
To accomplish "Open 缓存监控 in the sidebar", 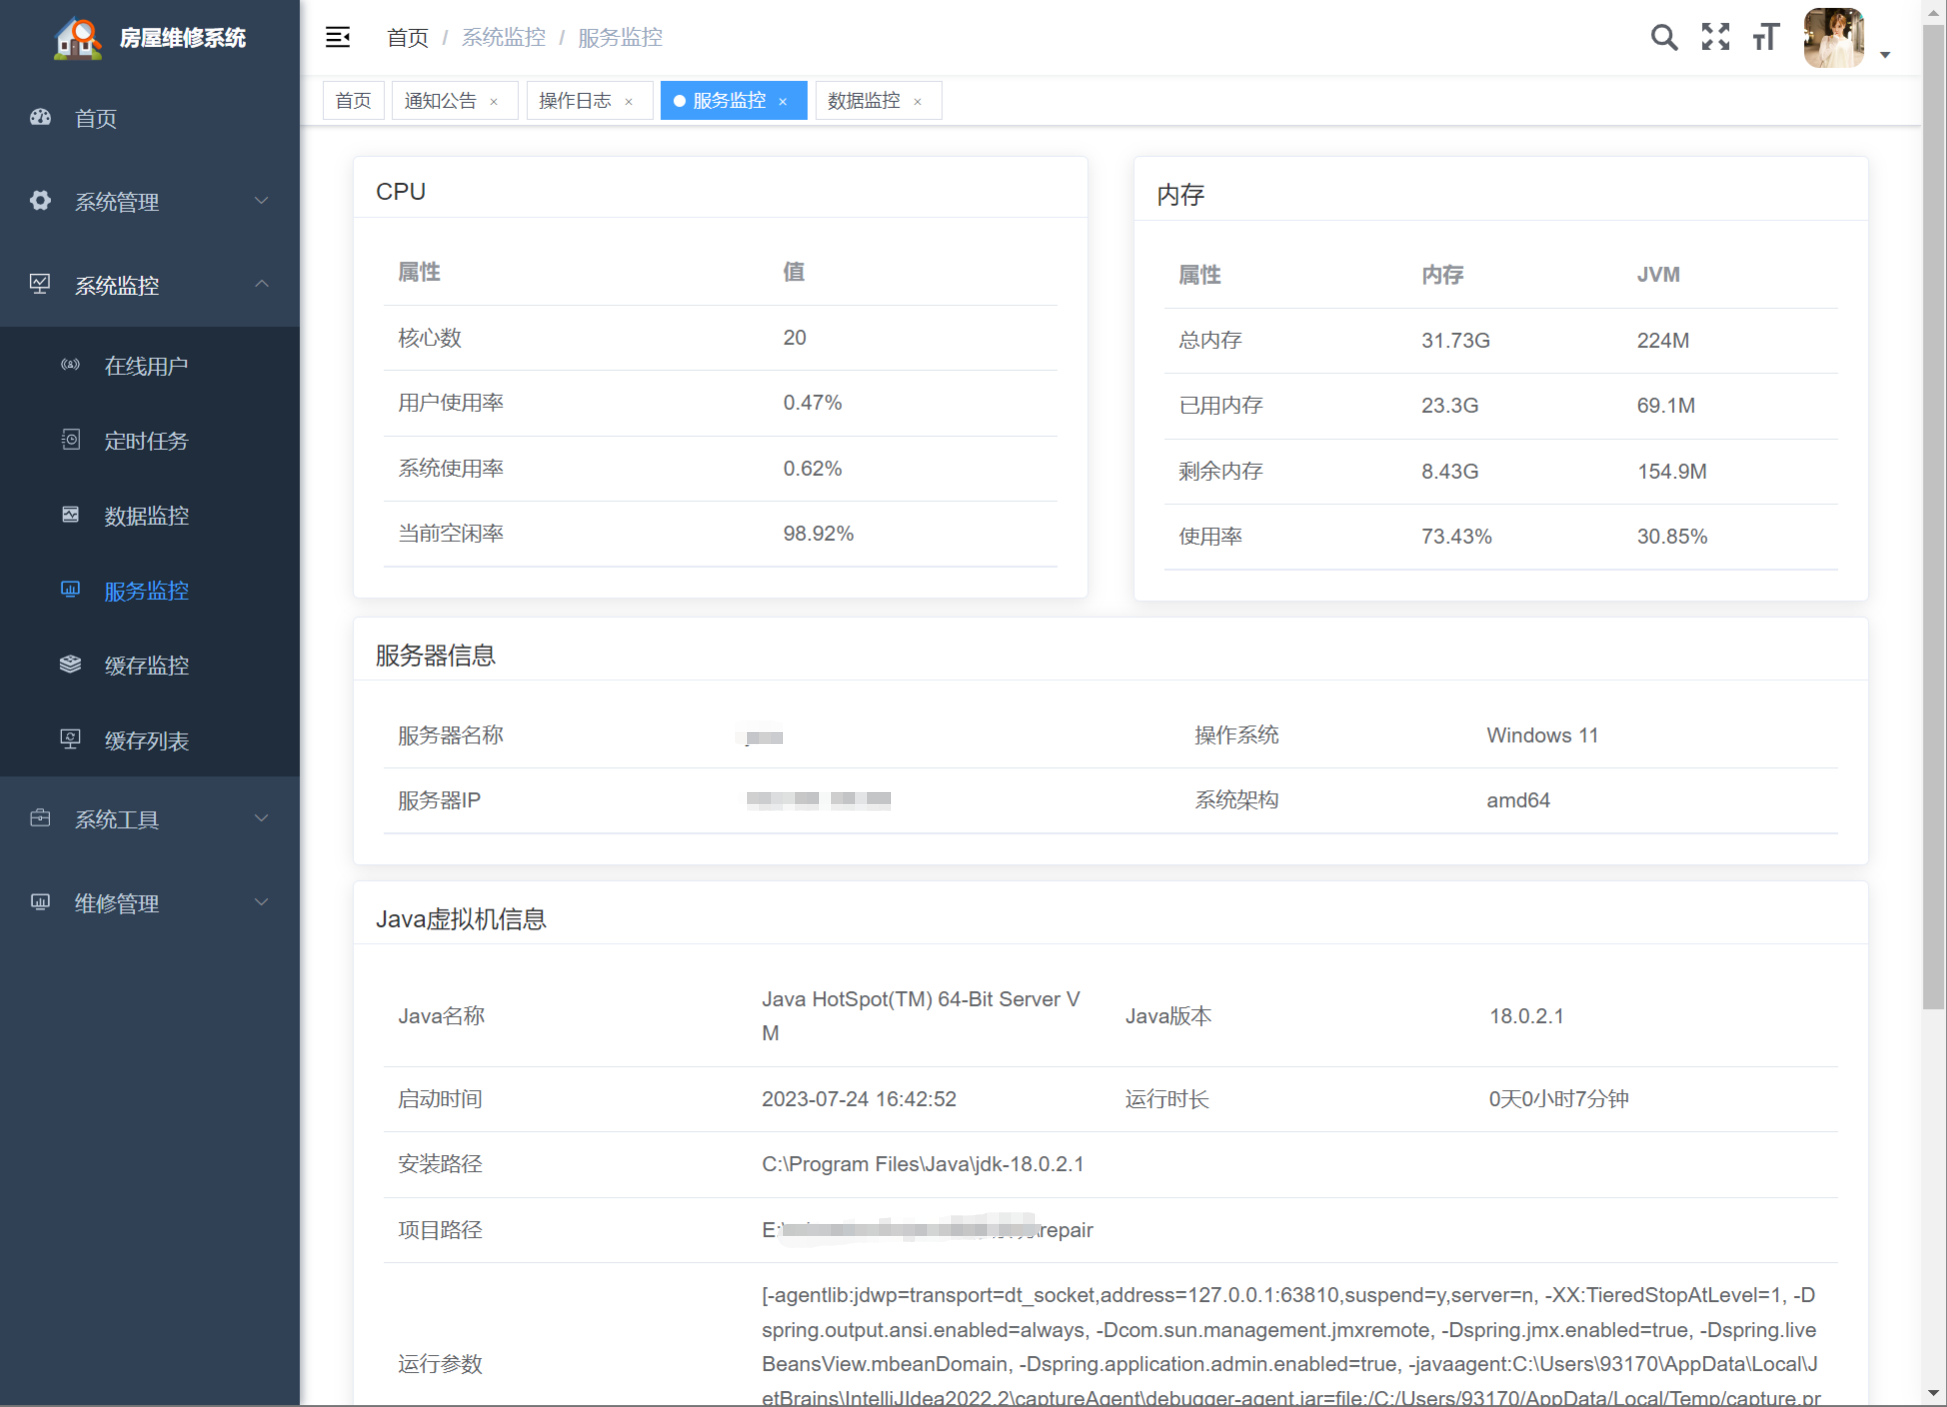I will click(146, 666).
